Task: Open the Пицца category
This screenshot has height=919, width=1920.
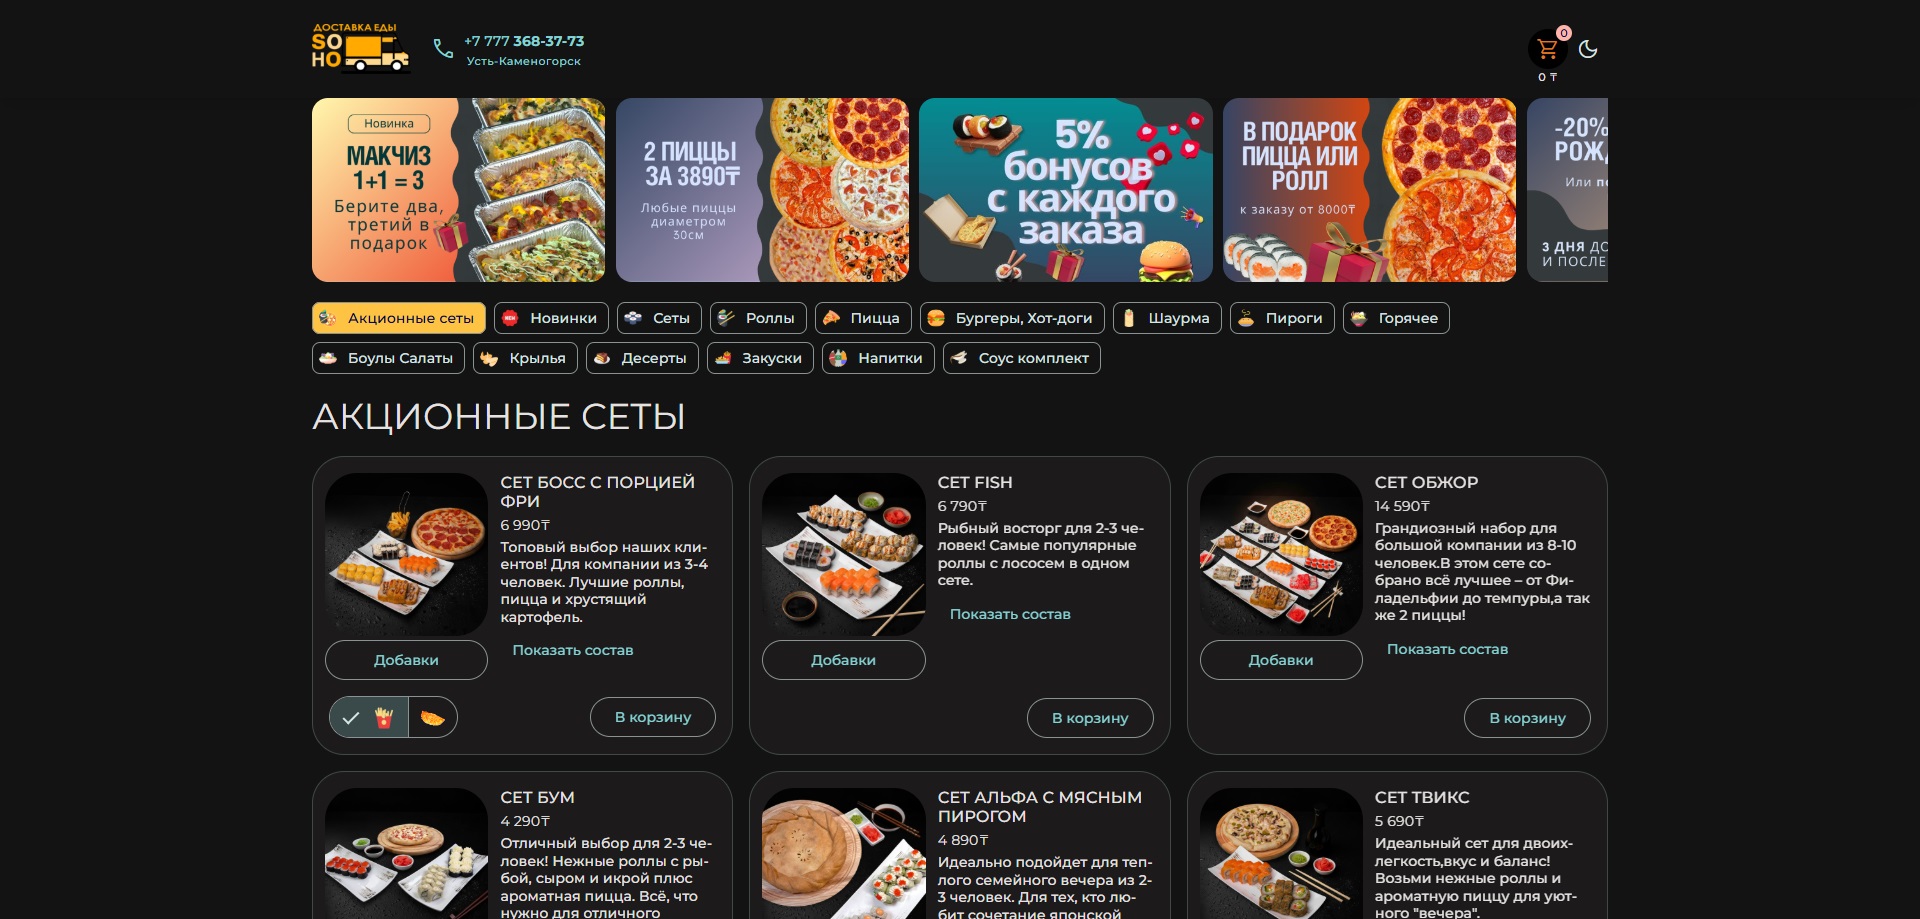Action: pos(863,318)
